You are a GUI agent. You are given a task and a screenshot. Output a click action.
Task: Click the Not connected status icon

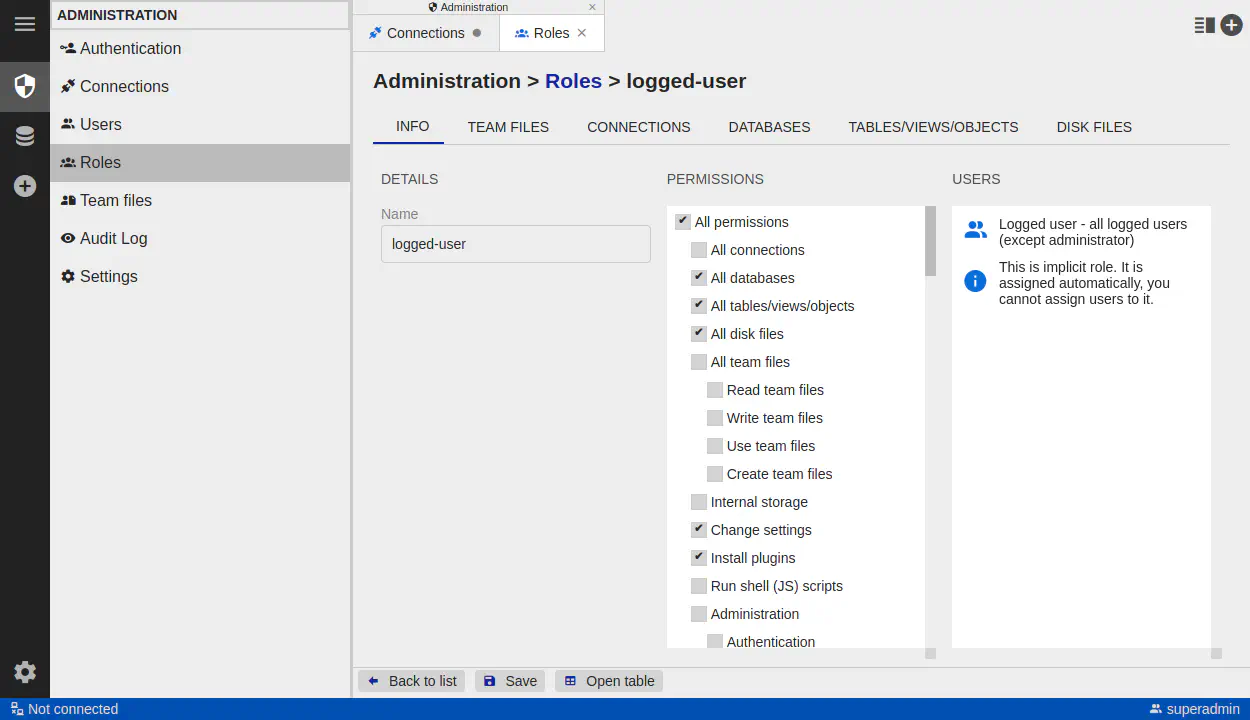17,709
